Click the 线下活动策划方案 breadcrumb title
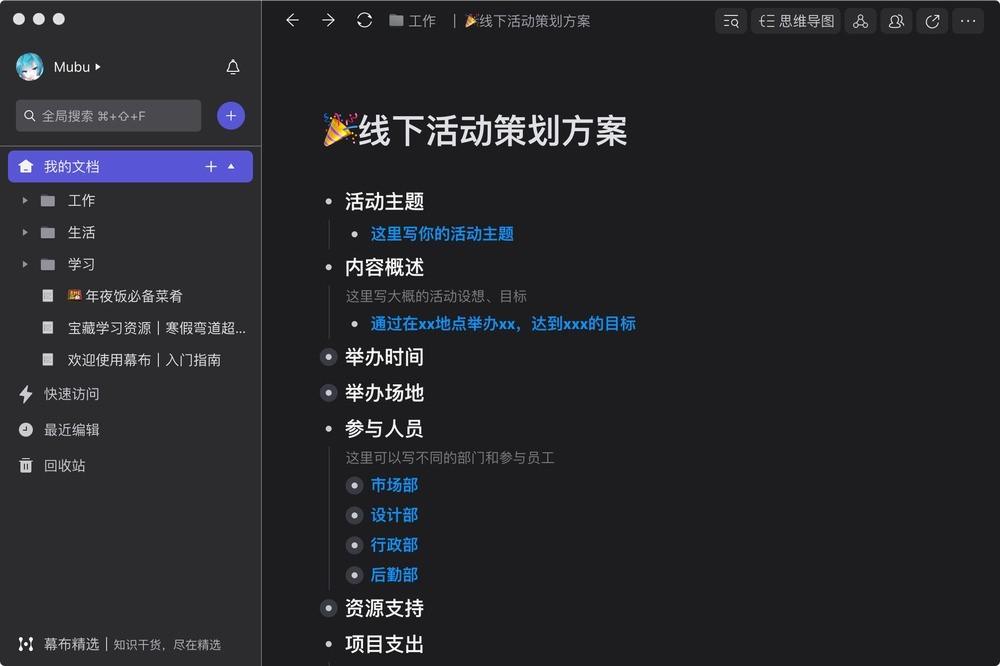The height and width of the screenshot is (666, 1000). [x=527, y=21]
